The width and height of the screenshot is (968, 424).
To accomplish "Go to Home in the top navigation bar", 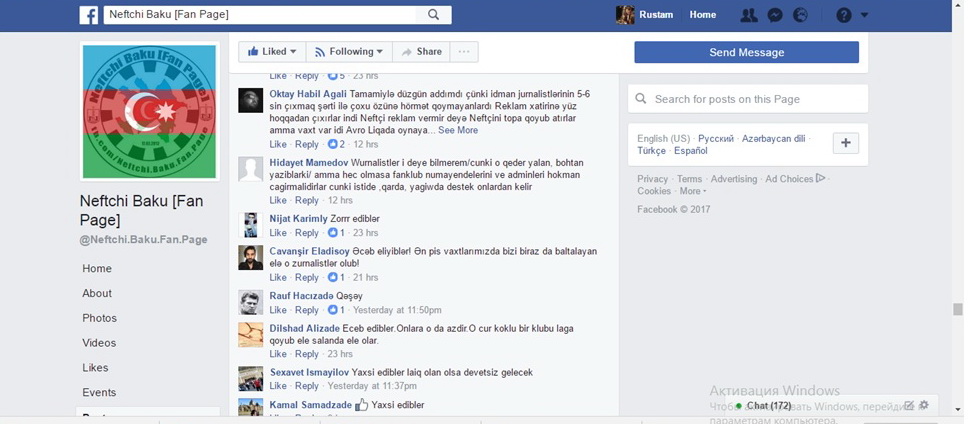I will click(703, 15).
